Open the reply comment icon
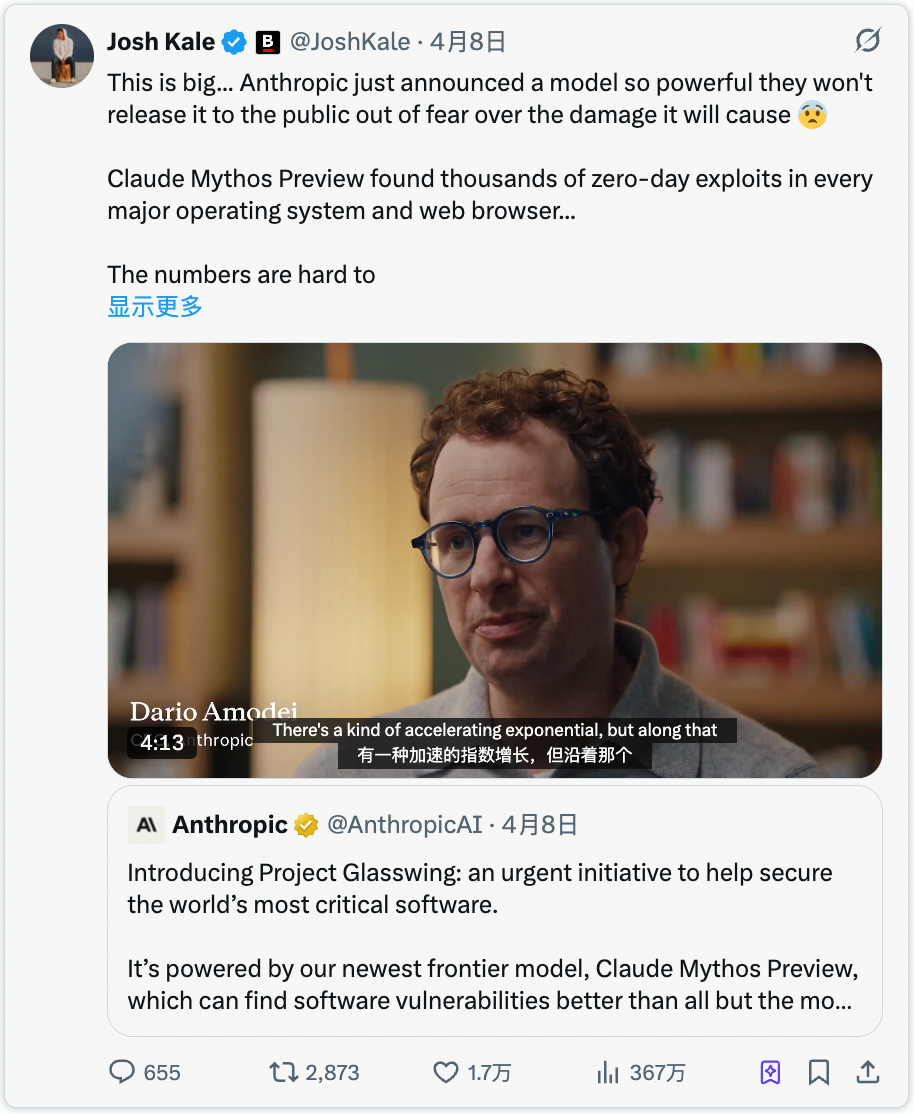914x1114 pixels. 122,1073
